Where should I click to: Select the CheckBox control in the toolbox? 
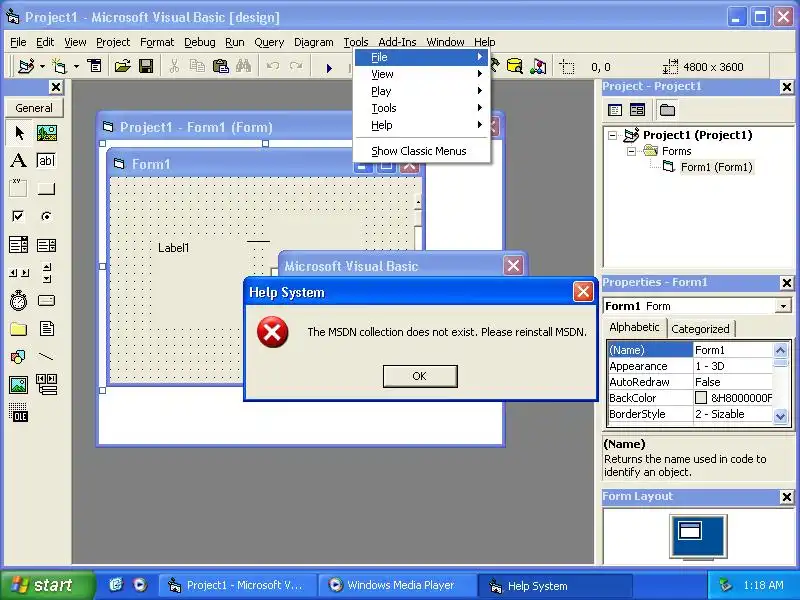click(x=19, y=216)
